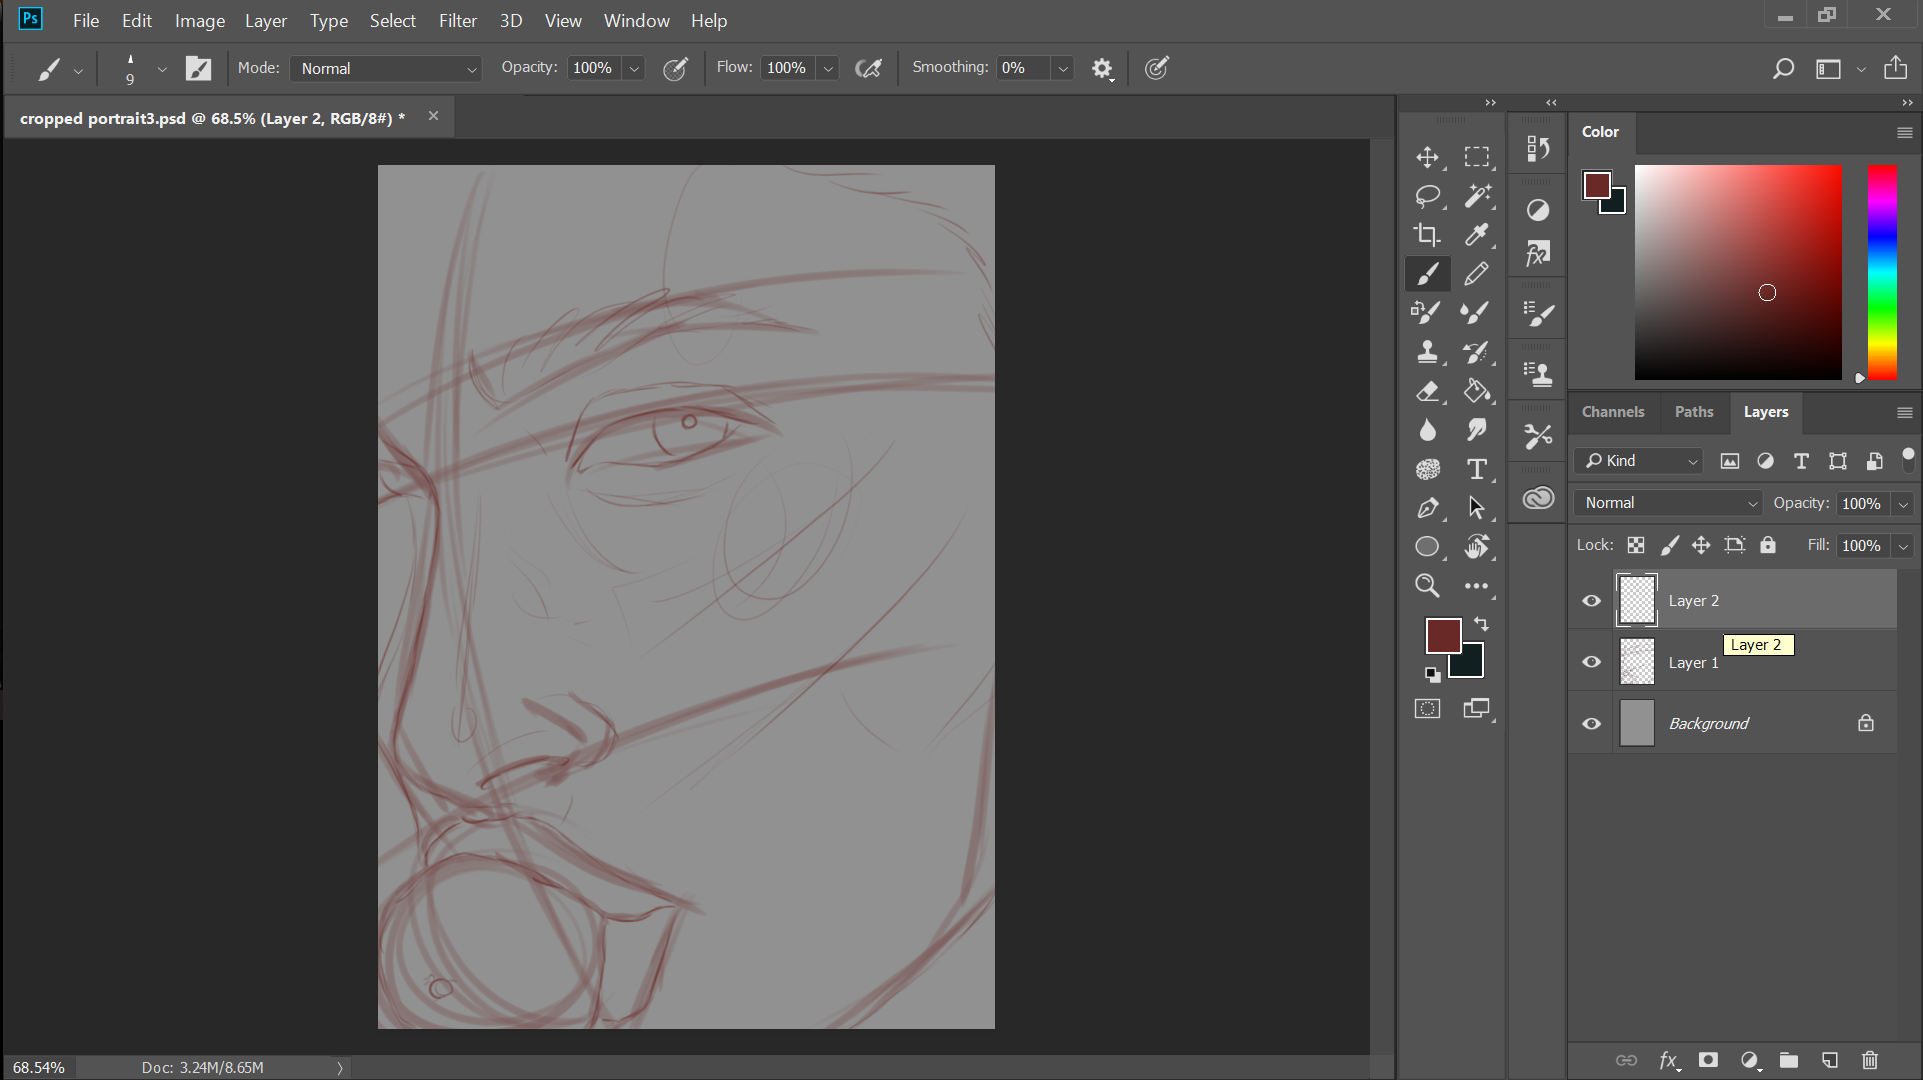Open the Edit Toolbar ellipsis
This screenshot has width=1923, height=1080.
click(x=1476, y=586)
